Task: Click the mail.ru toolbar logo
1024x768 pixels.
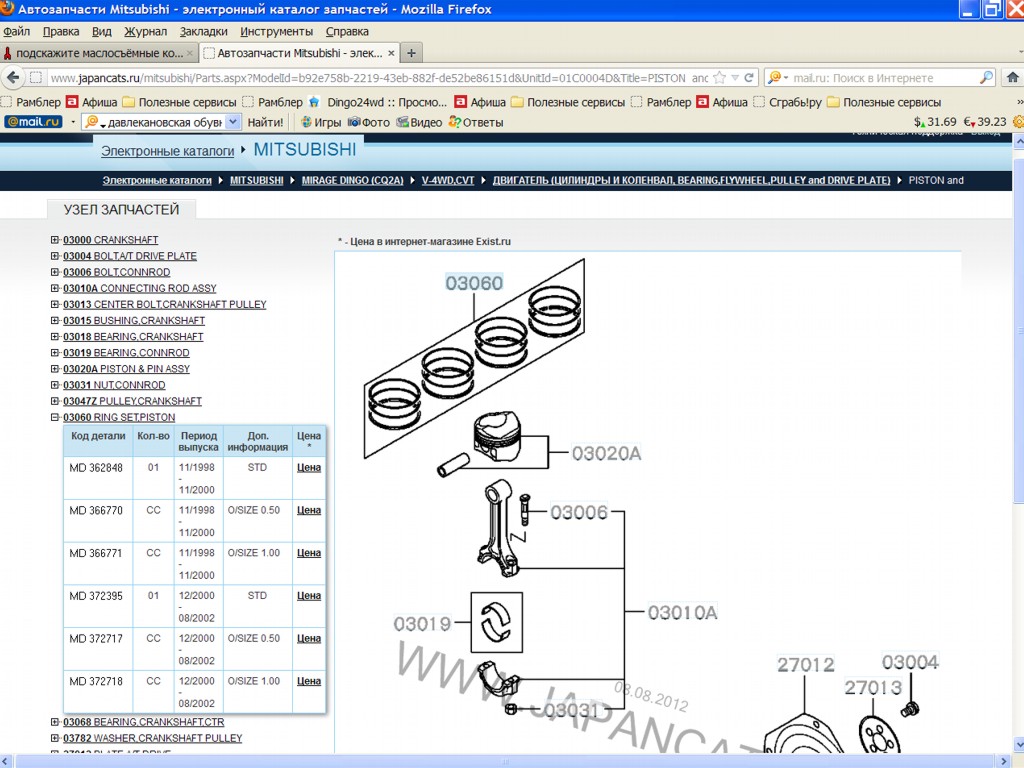Action: pyautogui.click(x=33, y=122)
